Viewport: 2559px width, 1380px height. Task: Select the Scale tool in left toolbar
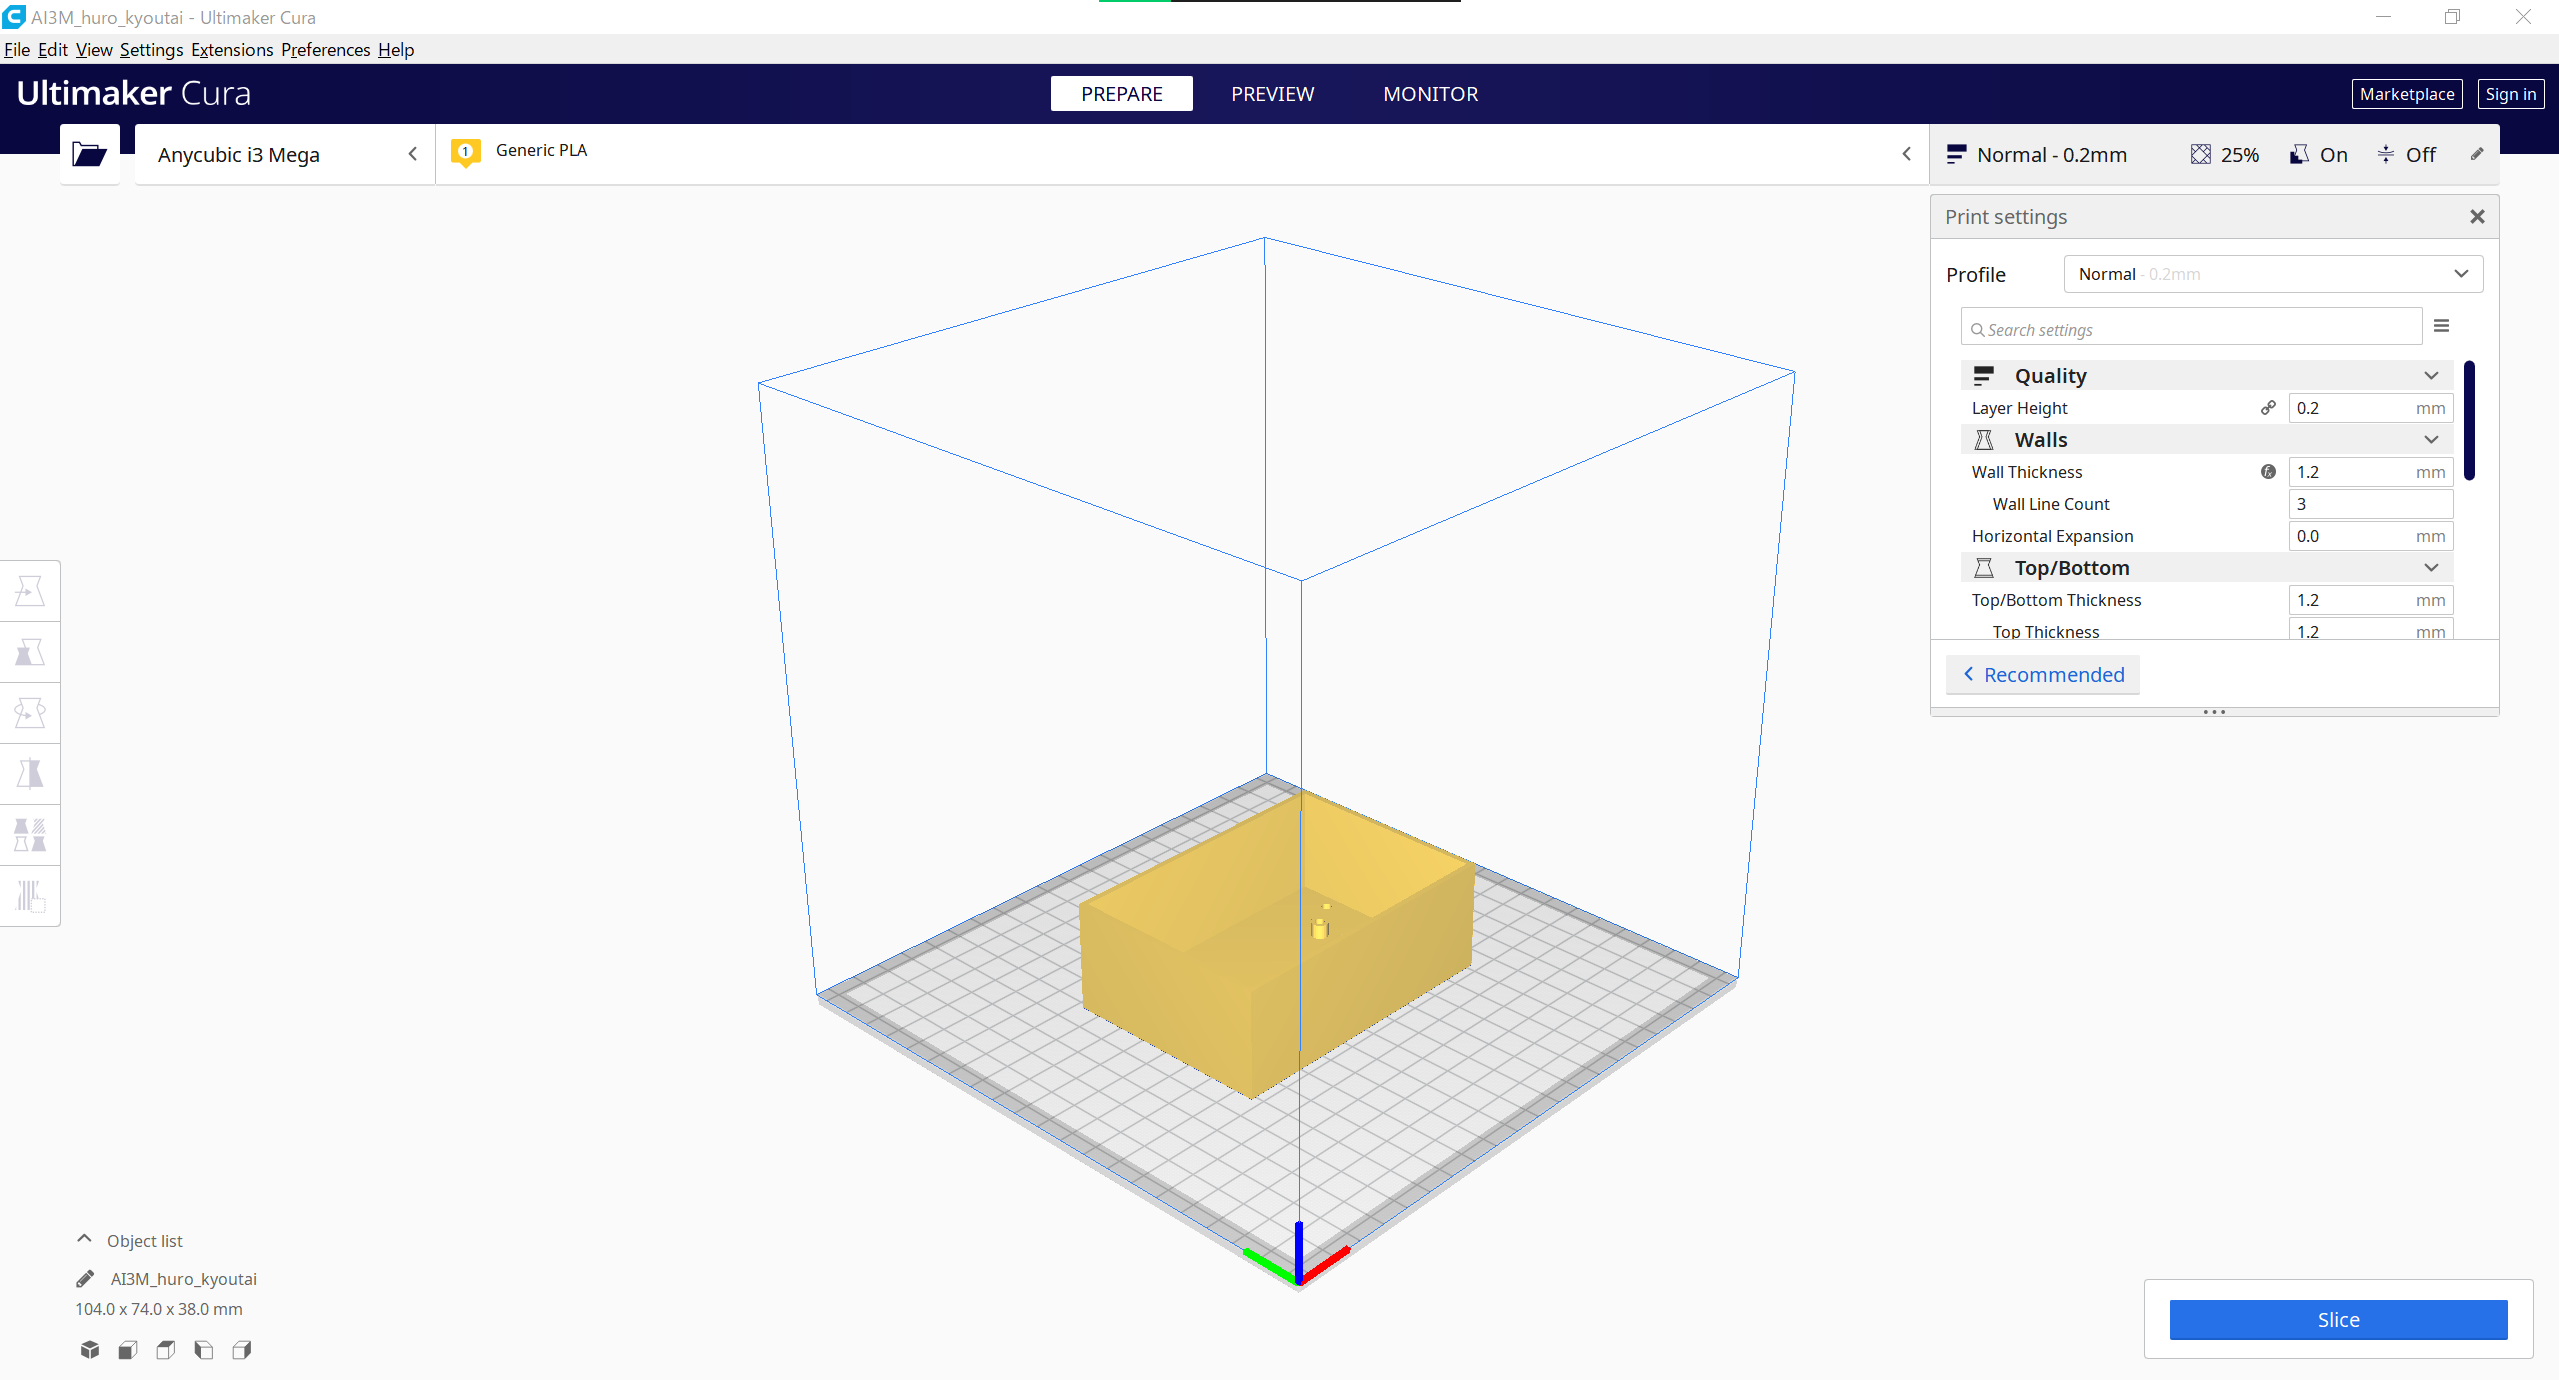pyautogui.click(x=30, y=653)
